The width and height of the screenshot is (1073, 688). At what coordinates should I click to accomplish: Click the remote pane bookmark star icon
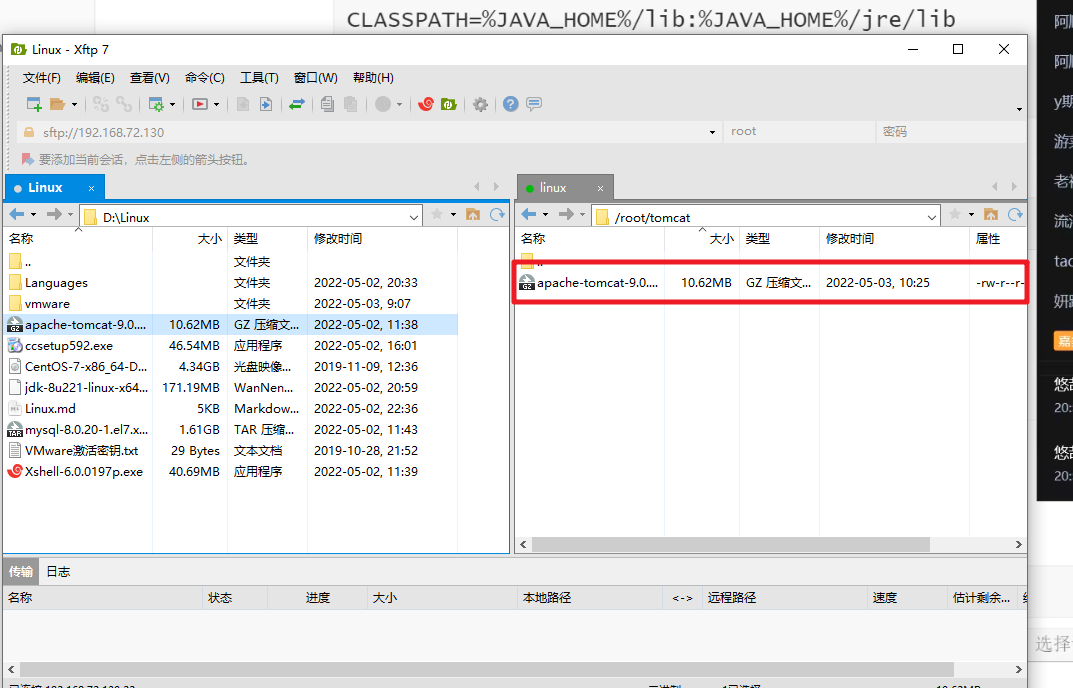coord(955,215)
